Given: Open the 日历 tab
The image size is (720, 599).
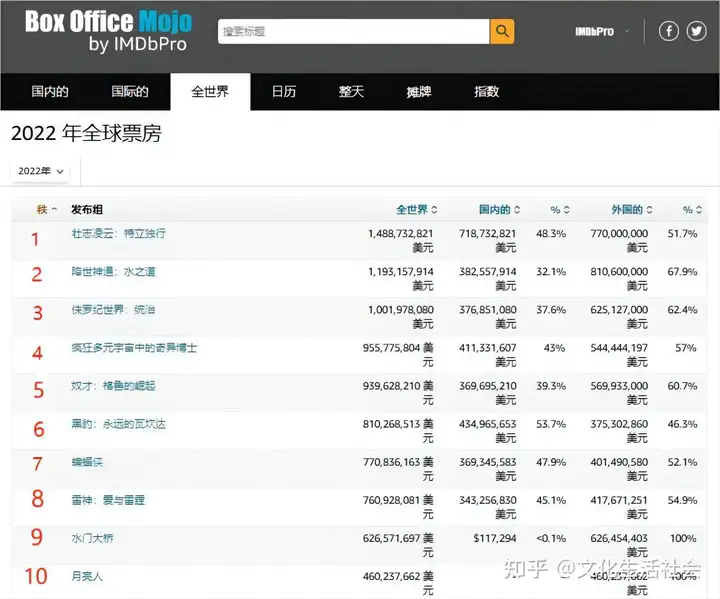Looking at the screenshot, I should pyautogui.click(x=284, y=91).
